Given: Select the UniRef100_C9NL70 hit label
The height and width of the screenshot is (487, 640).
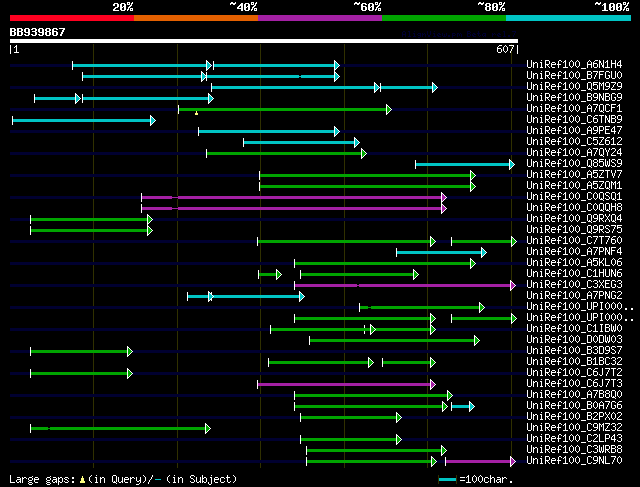Looking at the screenshot, I should 574,461.
